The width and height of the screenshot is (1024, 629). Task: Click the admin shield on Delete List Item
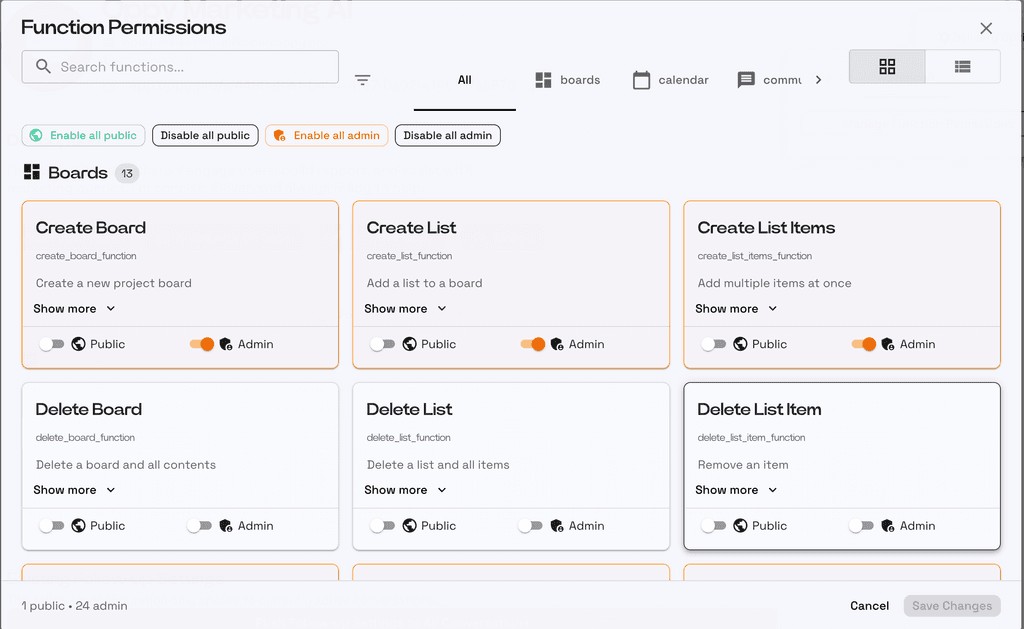point(888,525)
